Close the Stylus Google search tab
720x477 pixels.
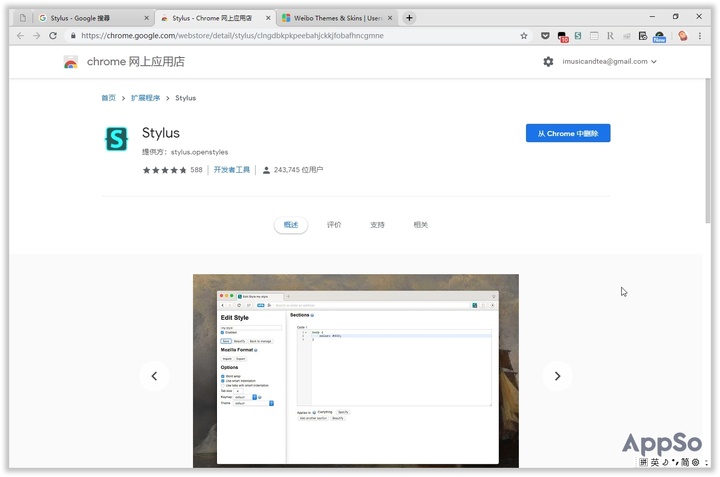coord(146,18)
